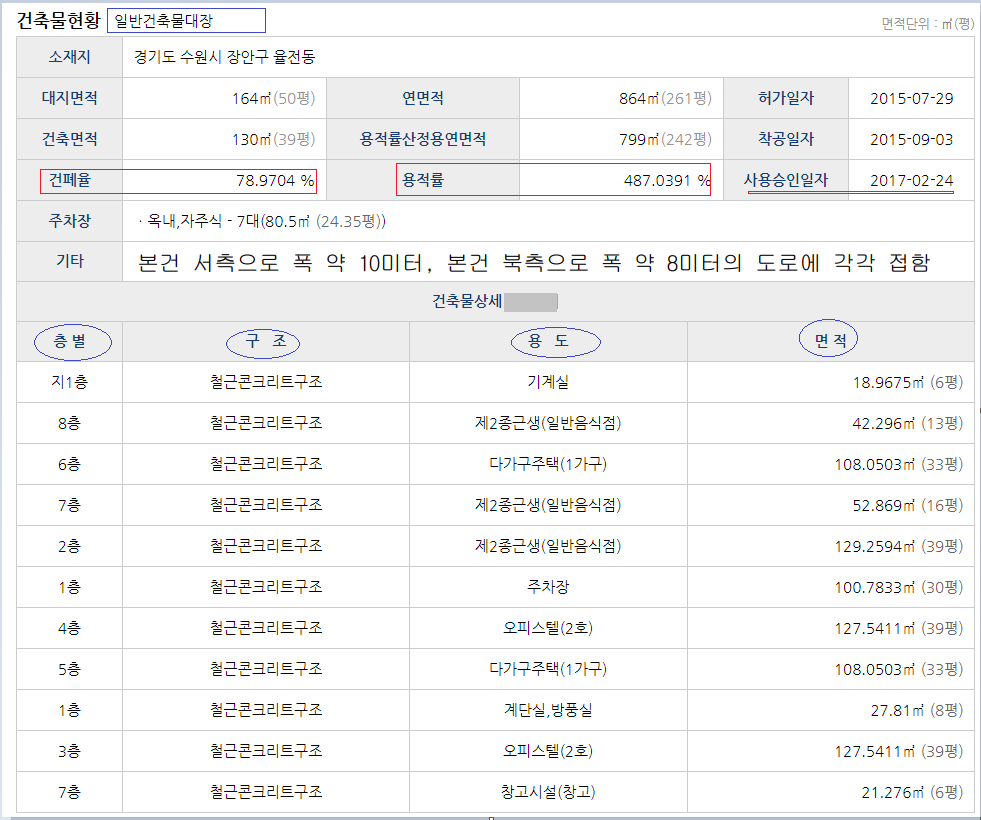
Task: Click the 옥내,자주식 - 7대 parking detail
Action: tap(262, 221)
